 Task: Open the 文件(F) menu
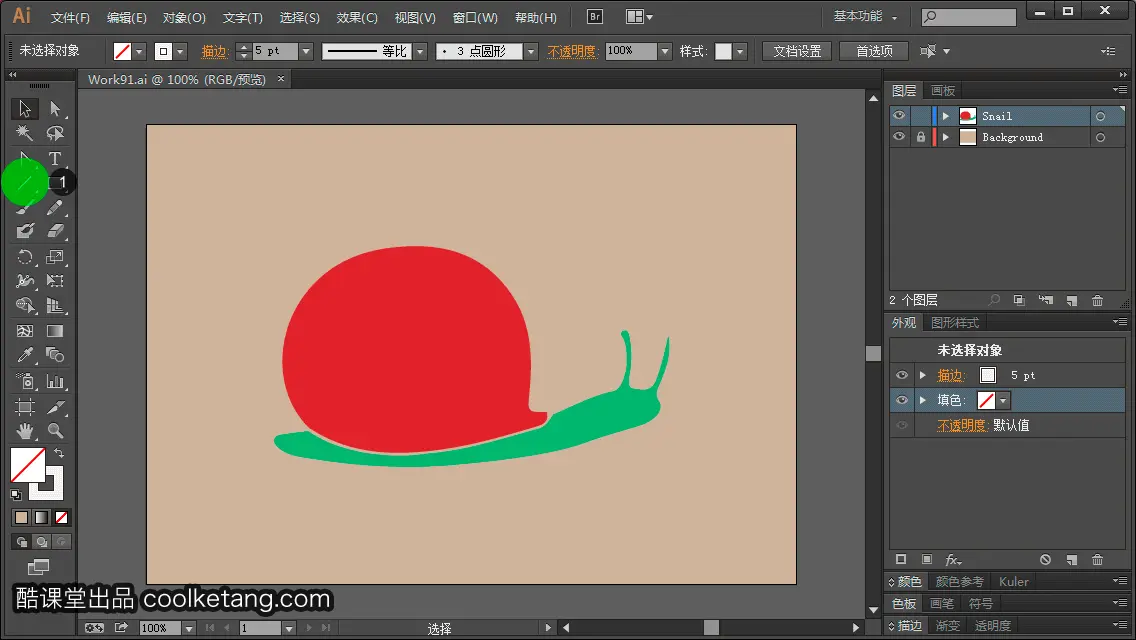[x=70, y=17]
